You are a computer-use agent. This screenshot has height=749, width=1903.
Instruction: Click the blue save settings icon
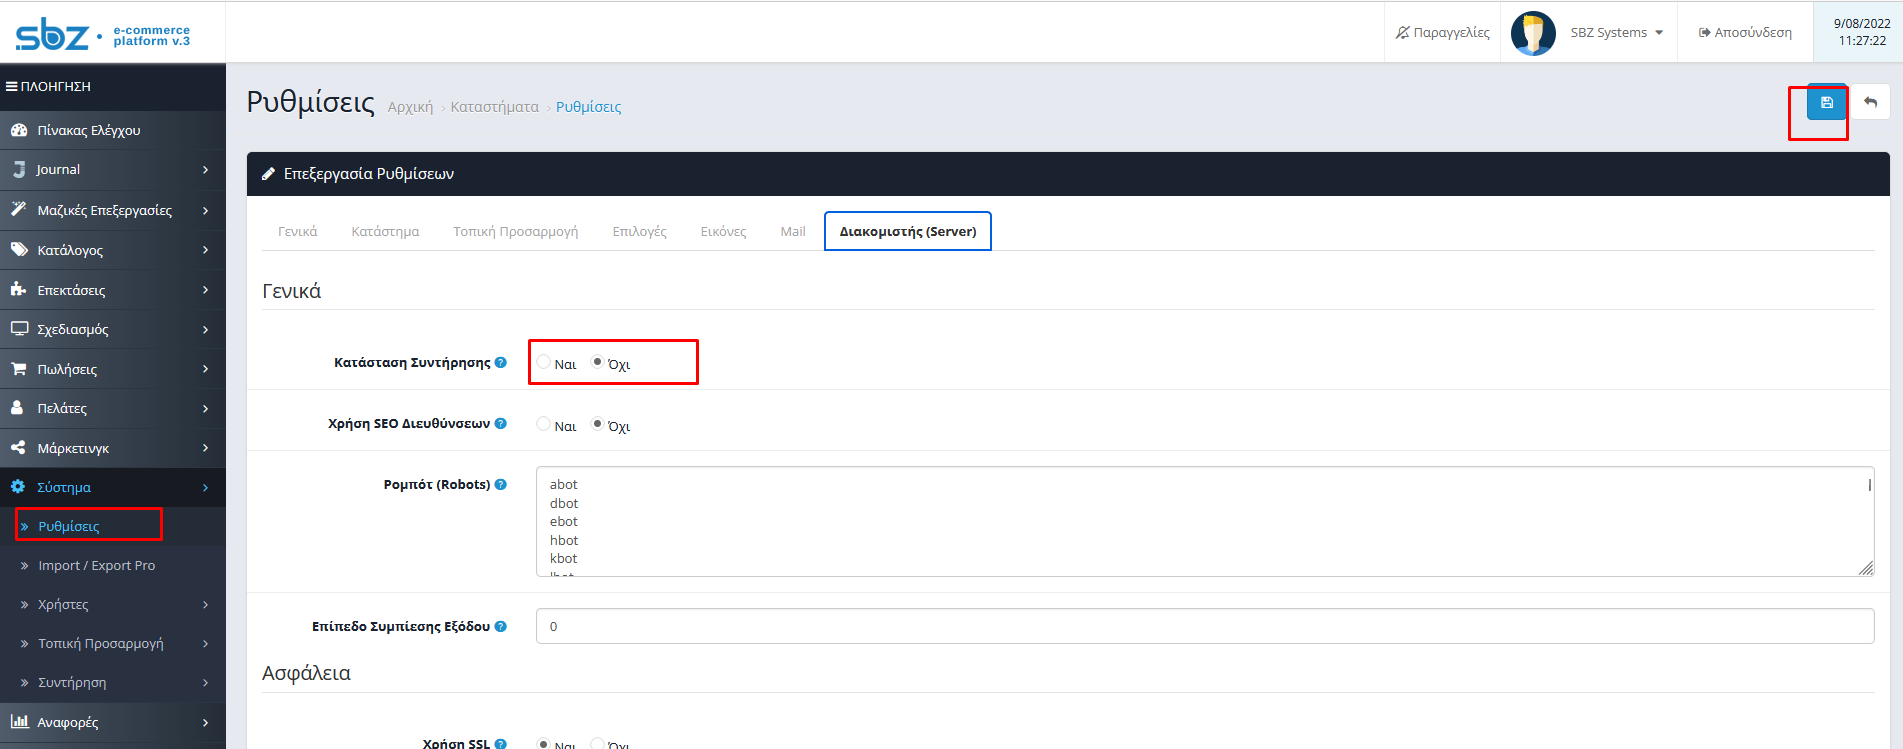click(x=1826, y=103)
